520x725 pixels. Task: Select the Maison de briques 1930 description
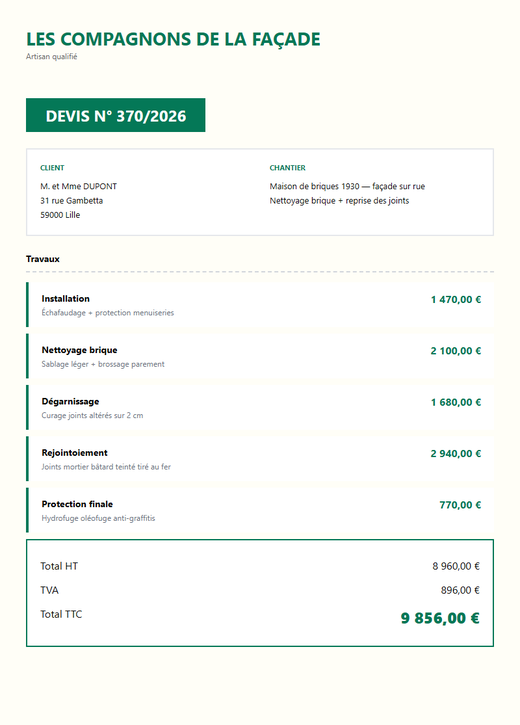347,186
